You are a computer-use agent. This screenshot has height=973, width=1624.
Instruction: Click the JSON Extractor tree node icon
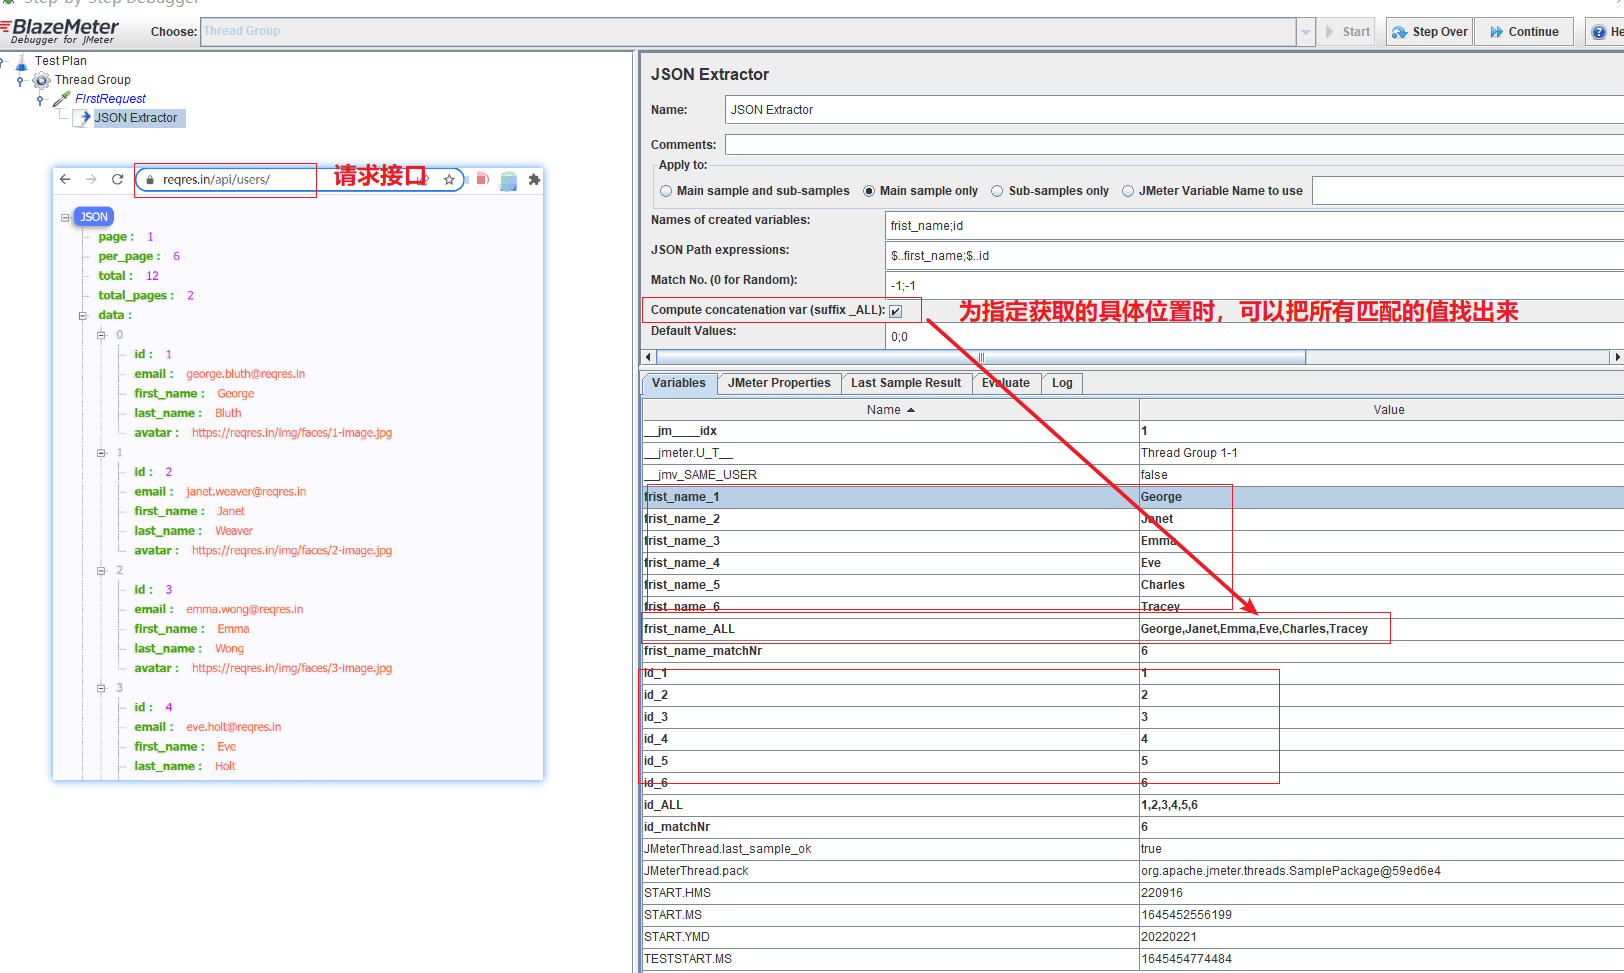[x=84, y=117]
